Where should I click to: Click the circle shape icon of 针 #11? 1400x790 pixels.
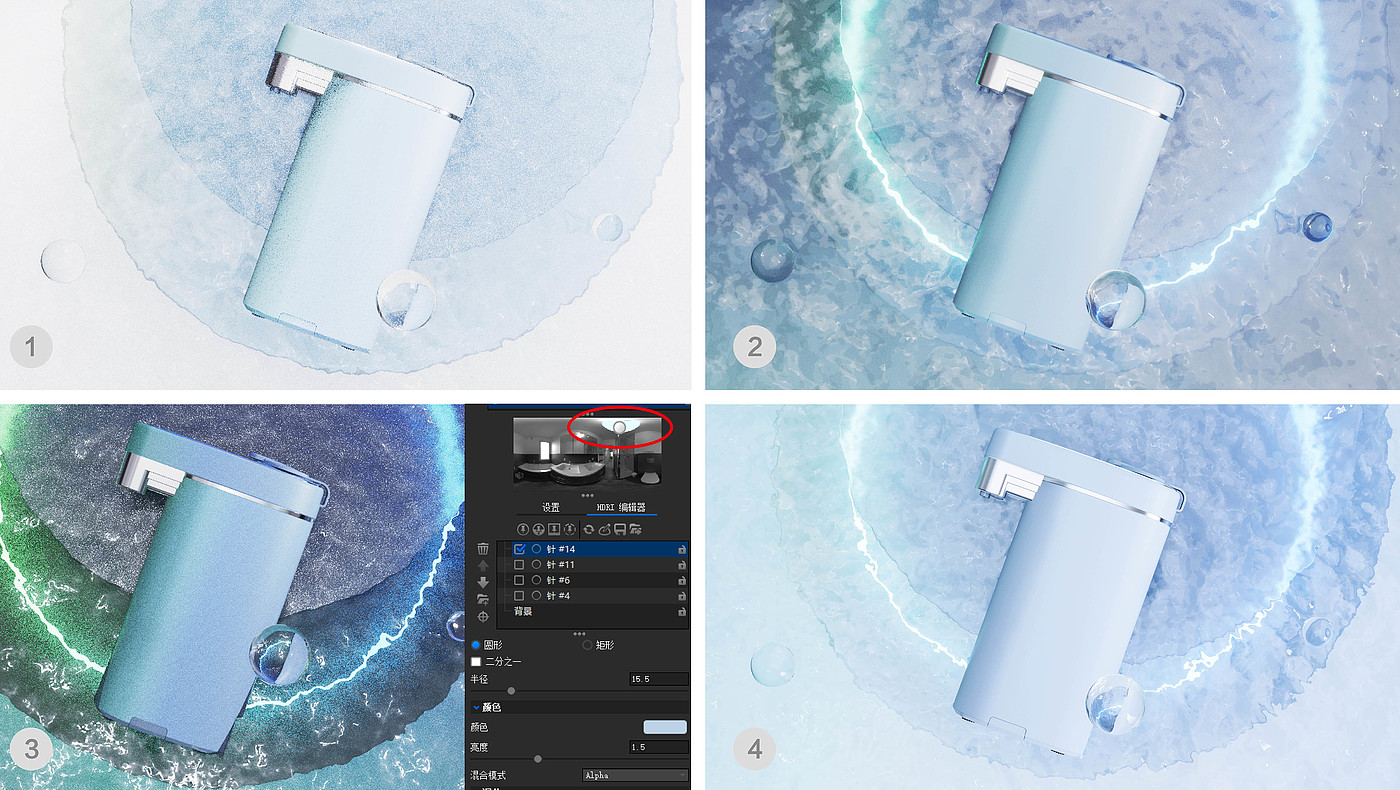pyautogui.click(x=536, y=565)
